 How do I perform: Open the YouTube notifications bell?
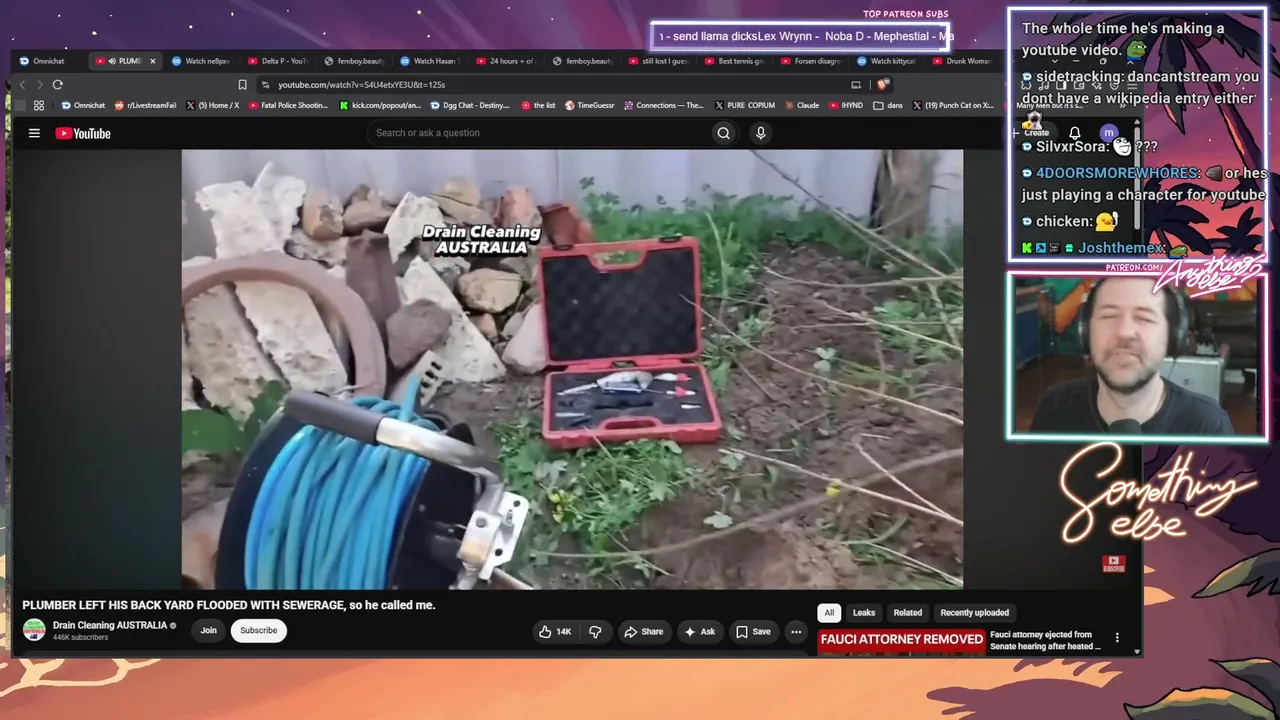(x=1075, y=133)
